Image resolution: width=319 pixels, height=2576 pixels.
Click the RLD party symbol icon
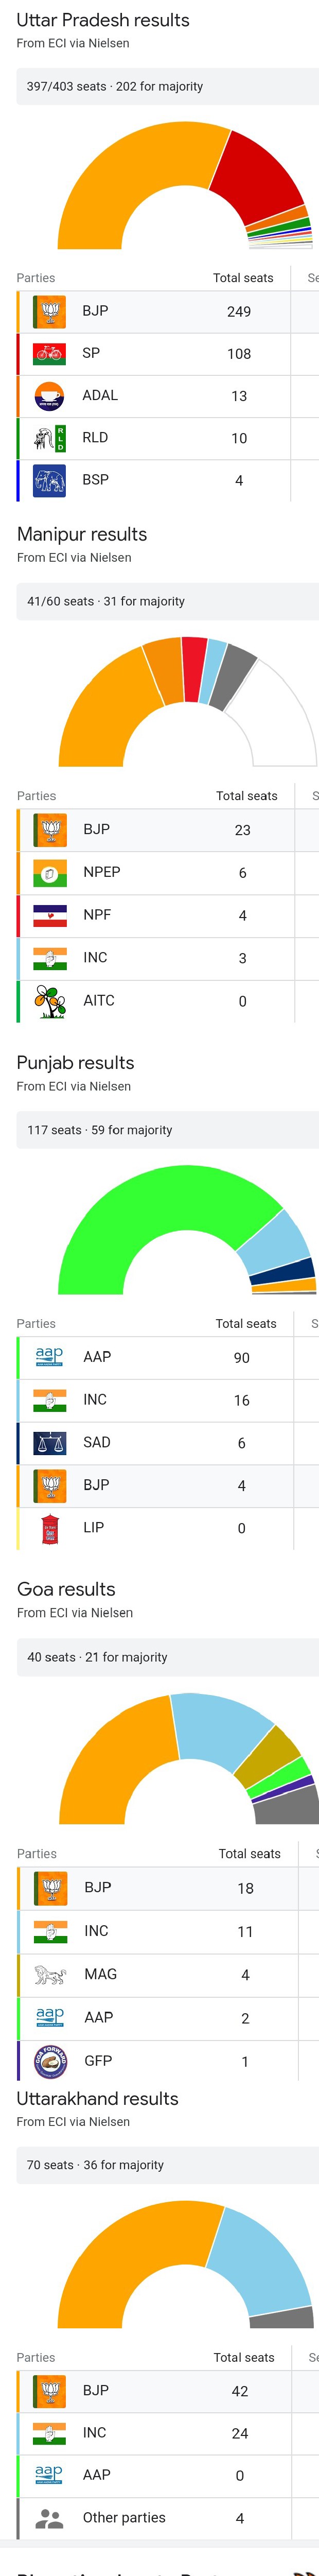(x=50, y=438)
